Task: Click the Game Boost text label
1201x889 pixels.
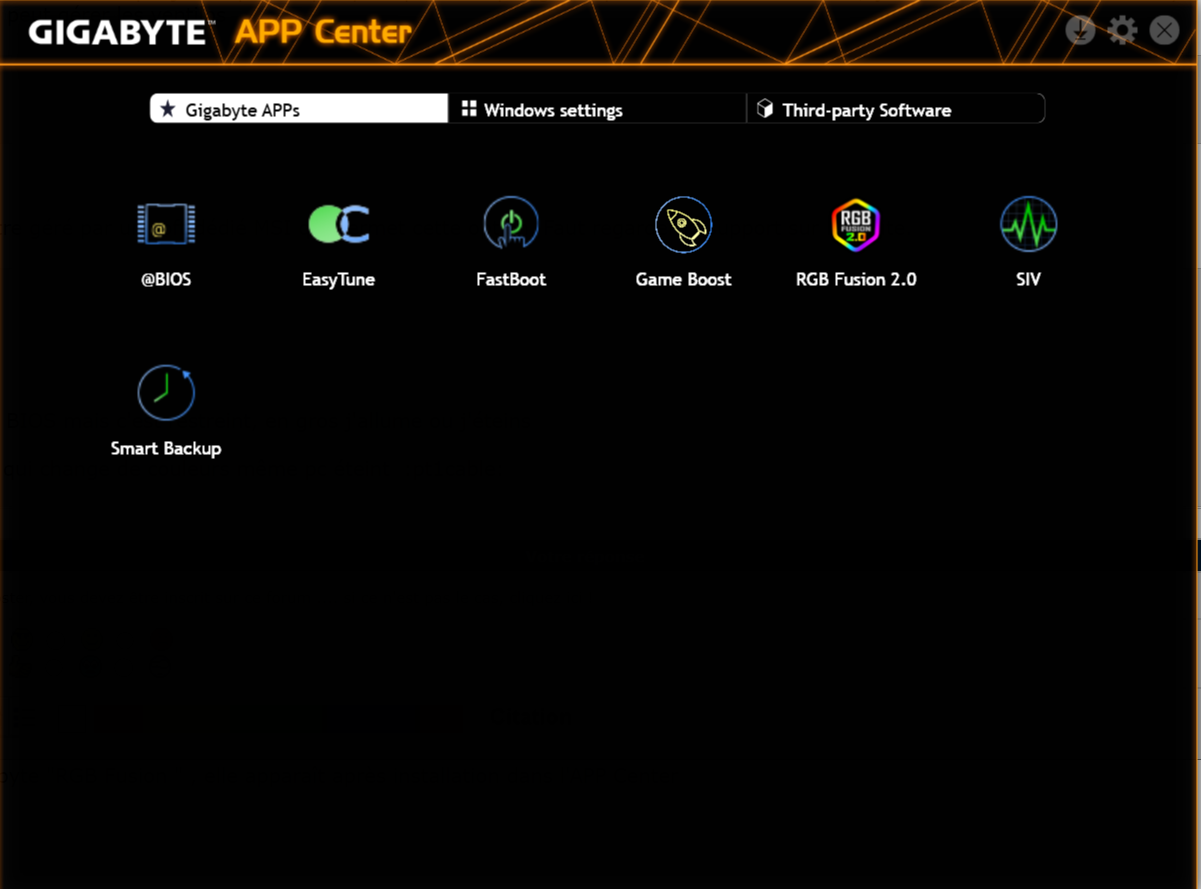Action: (684, 280)
